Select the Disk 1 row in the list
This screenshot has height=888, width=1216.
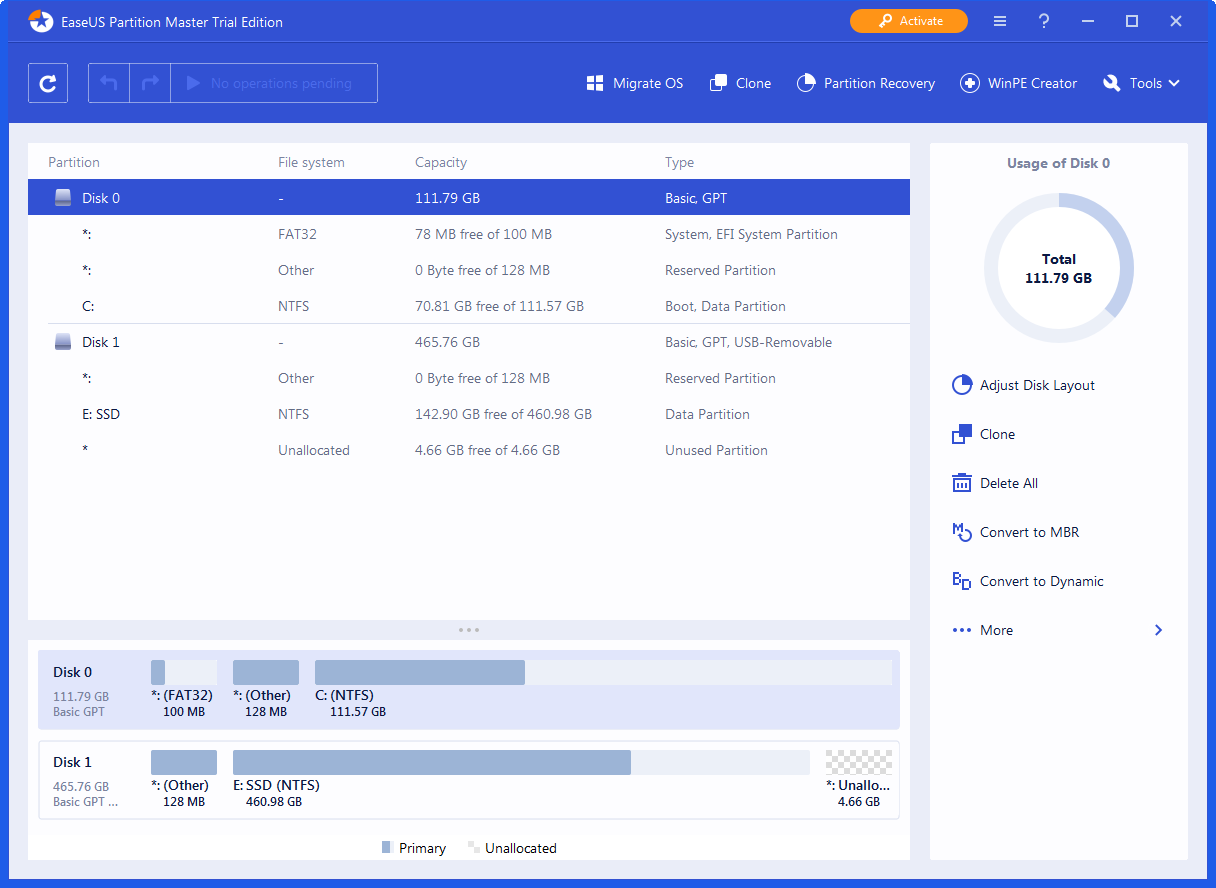pyautogui.click(x=469, y=342)
